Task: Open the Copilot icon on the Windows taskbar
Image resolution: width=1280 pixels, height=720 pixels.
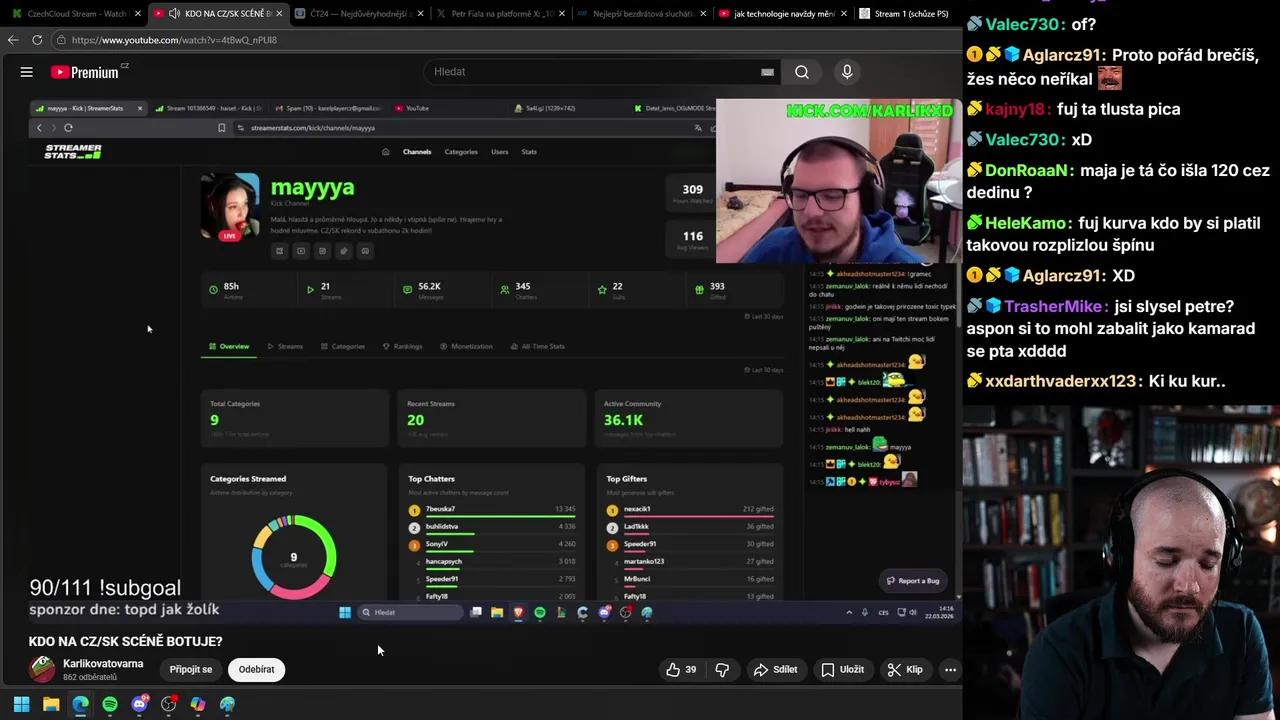Action: [x=198, y=704]
